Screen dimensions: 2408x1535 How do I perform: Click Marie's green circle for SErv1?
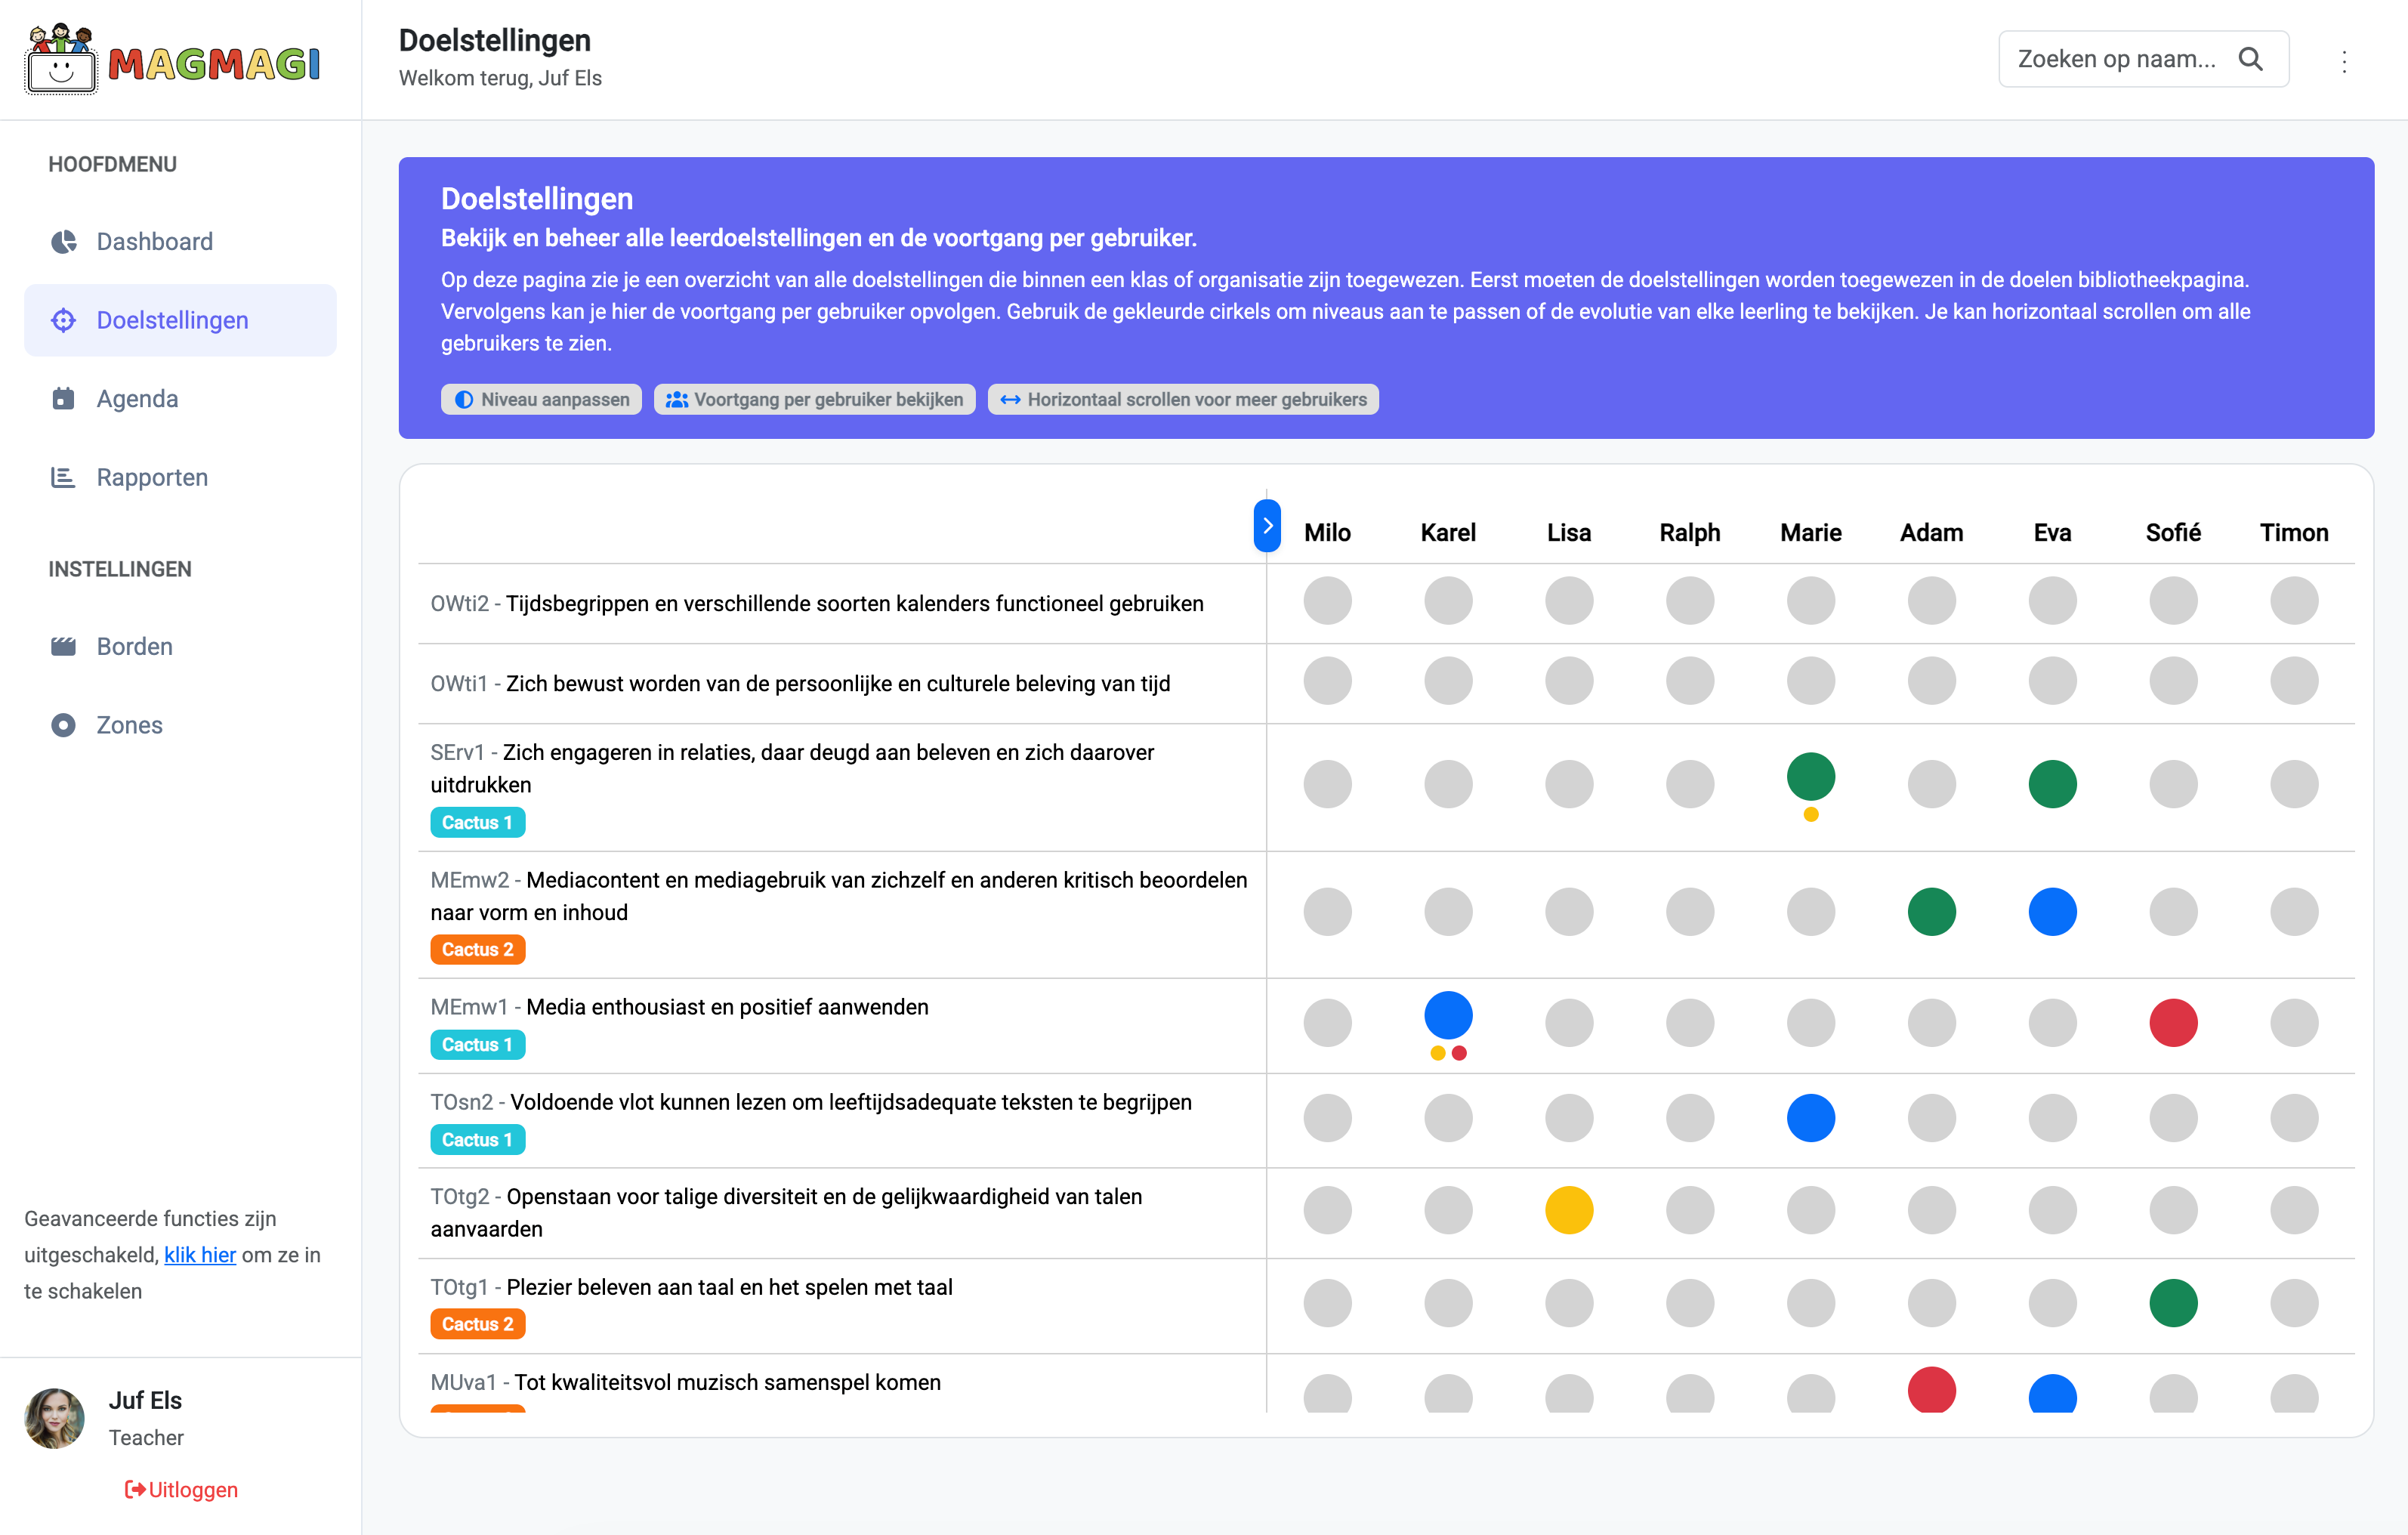[1810, 777]
